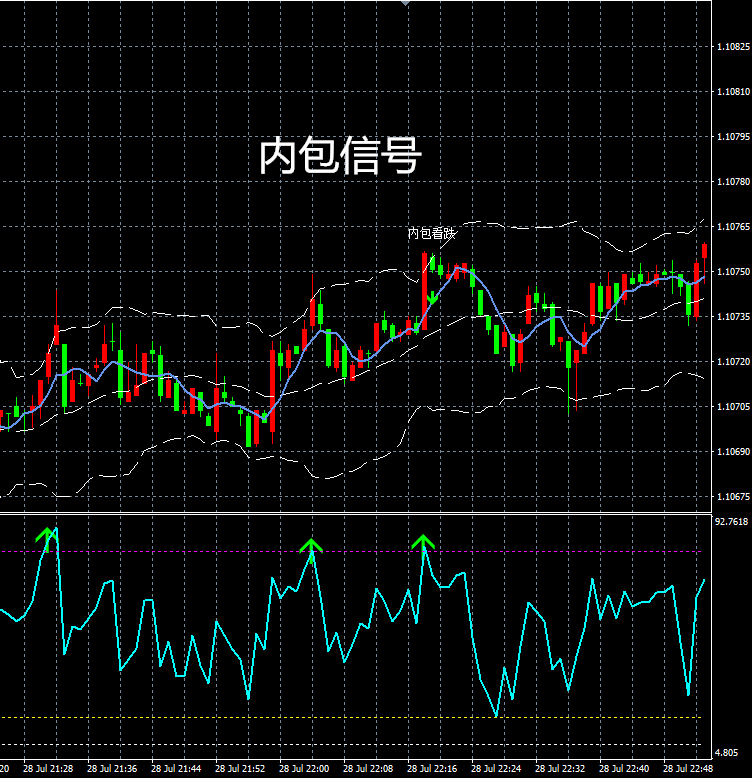Click price label 1.10735 on the price axis
The width and height of the screenshot is (752, 778).
tap(734, 317)
